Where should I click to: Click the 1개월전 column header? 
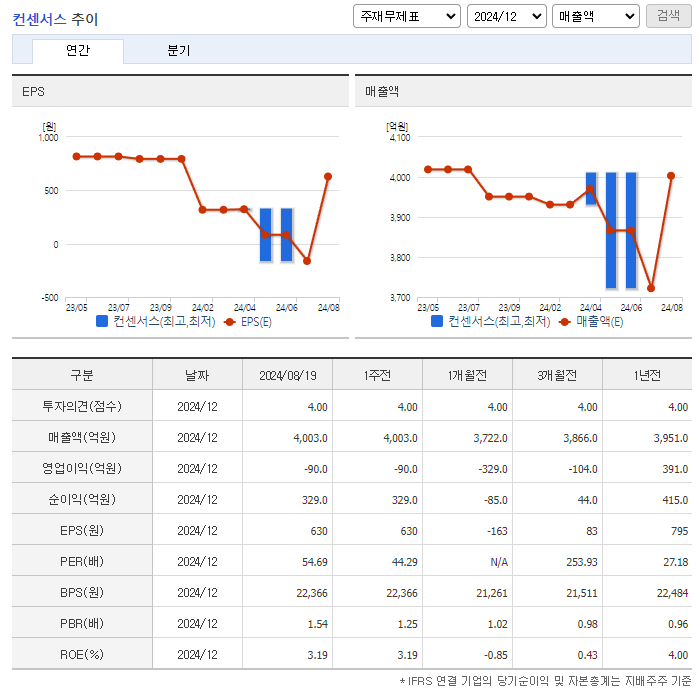pos(467,375)
